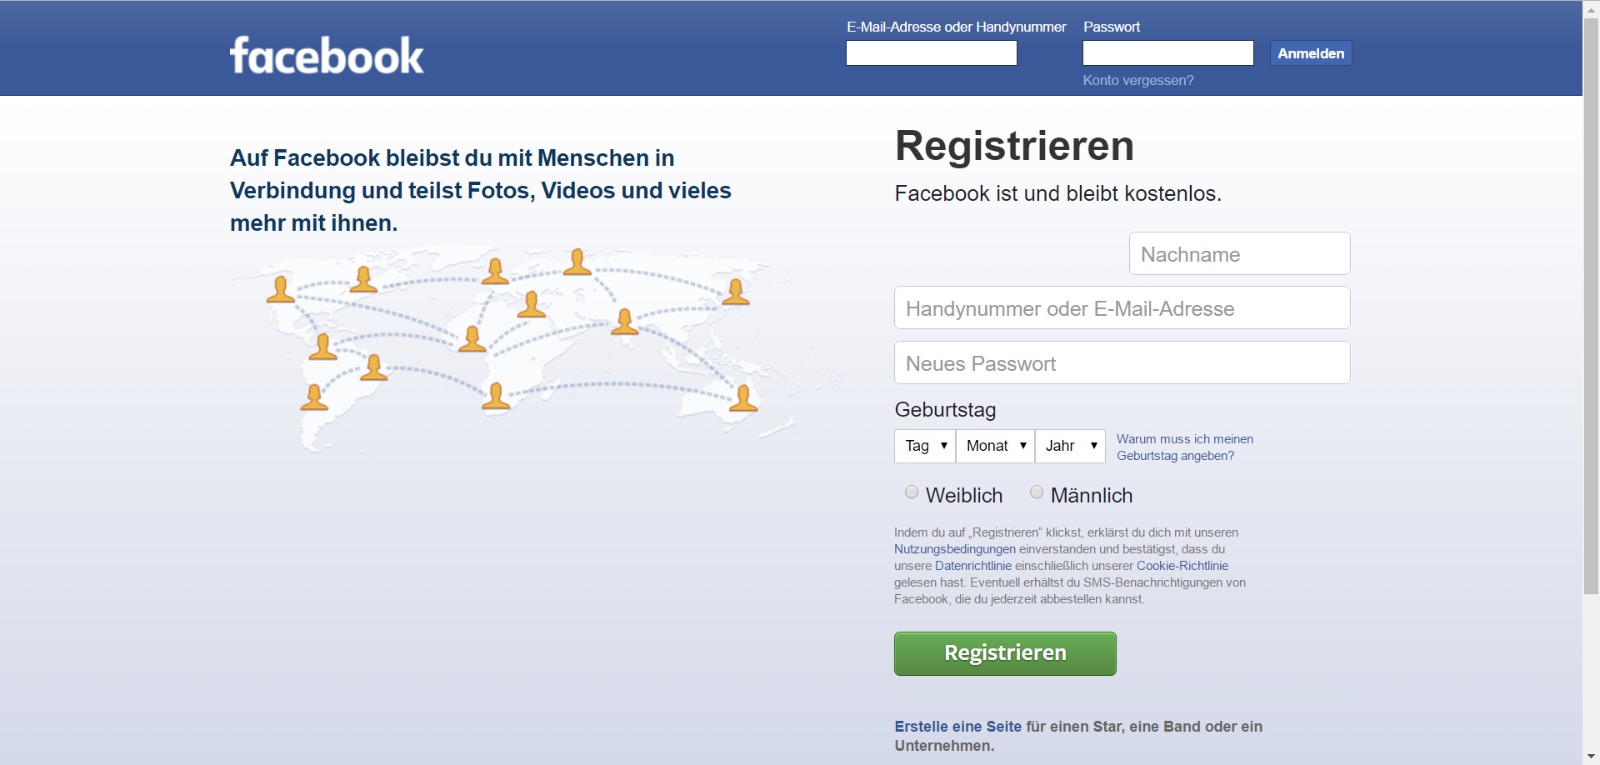Click Erstelle eine Seite link
Image resolution: width=1600 pixels, height=765 pixels.
click(x=958, y=727)
